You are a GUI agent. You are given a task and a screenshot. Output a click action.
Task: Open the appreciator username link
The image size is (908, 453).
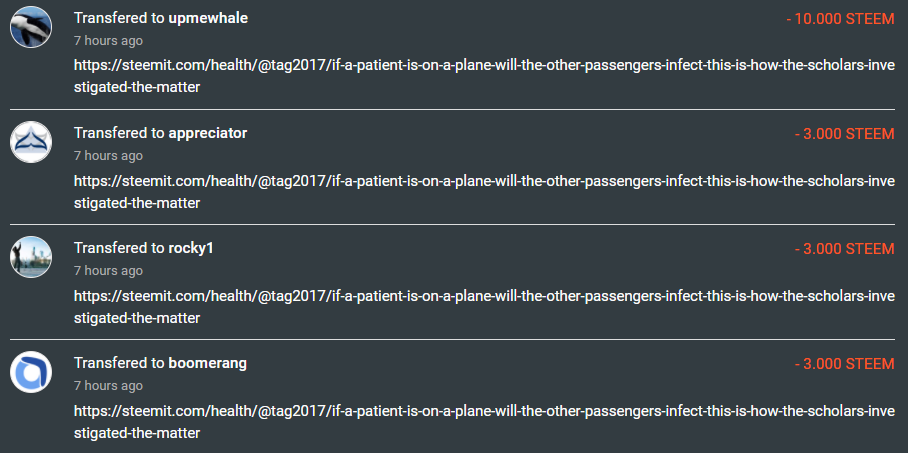point(208,133)
